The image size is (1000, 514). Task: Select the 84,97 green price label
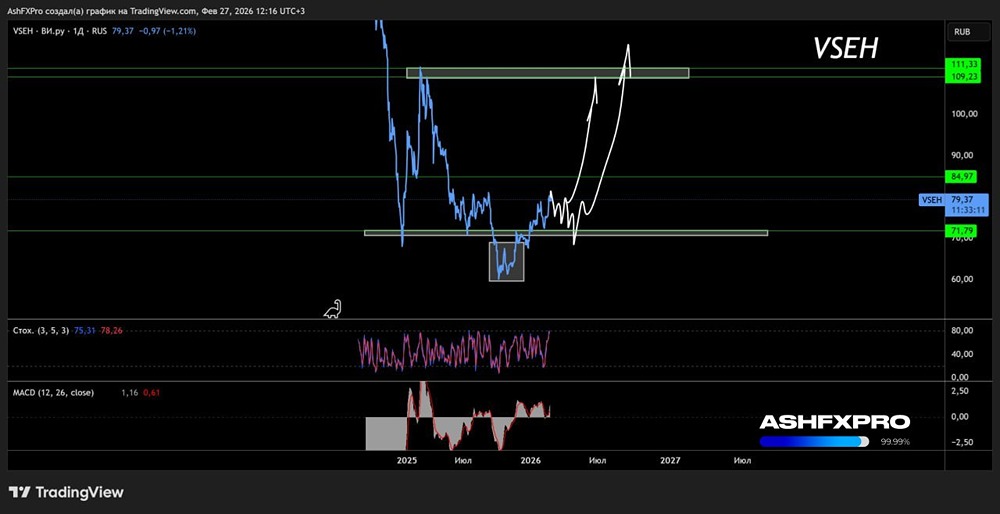tap(963, 176)
